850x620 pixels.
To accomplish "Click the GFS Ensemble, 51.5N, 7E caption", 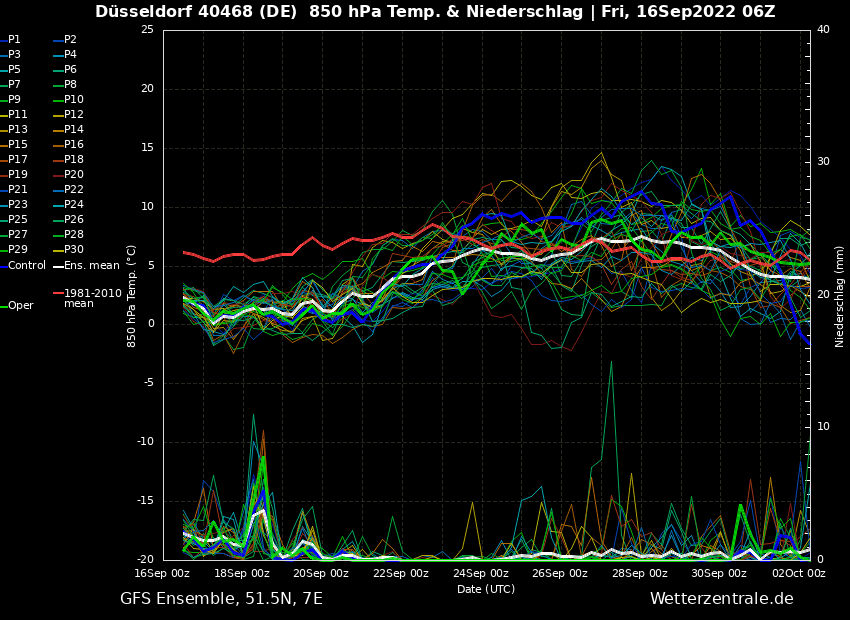I will (221, 599).
